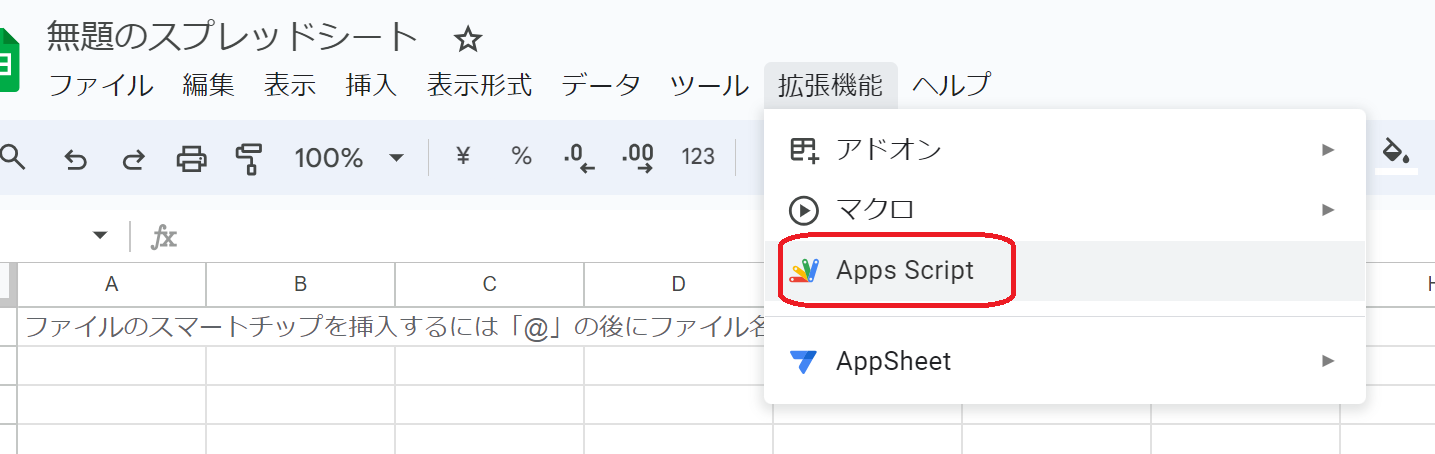Open the name box dropdown arrow
The height and width of the screenshot is (454, 1435).
point(100,237)
